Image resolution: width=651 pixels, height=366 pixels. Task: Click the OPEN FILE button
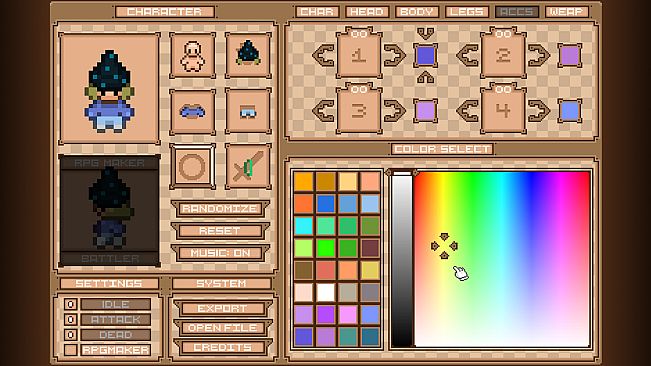coord(223,328)
